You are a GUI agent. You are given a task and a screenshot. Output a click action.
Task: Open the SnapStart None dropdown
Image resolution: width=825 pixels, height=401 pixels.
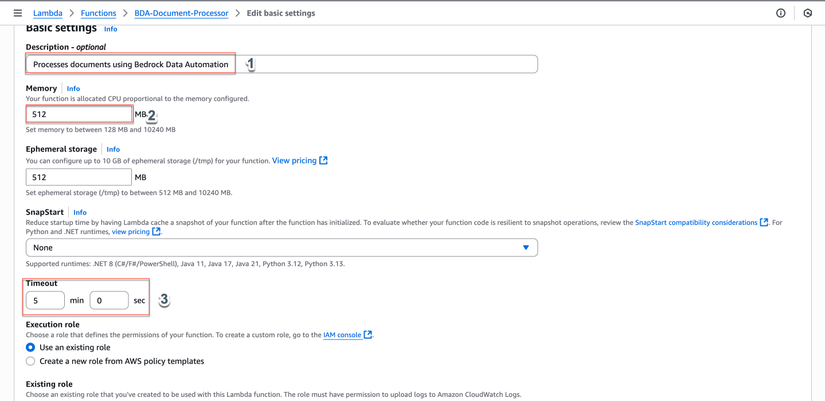point(281,247)
